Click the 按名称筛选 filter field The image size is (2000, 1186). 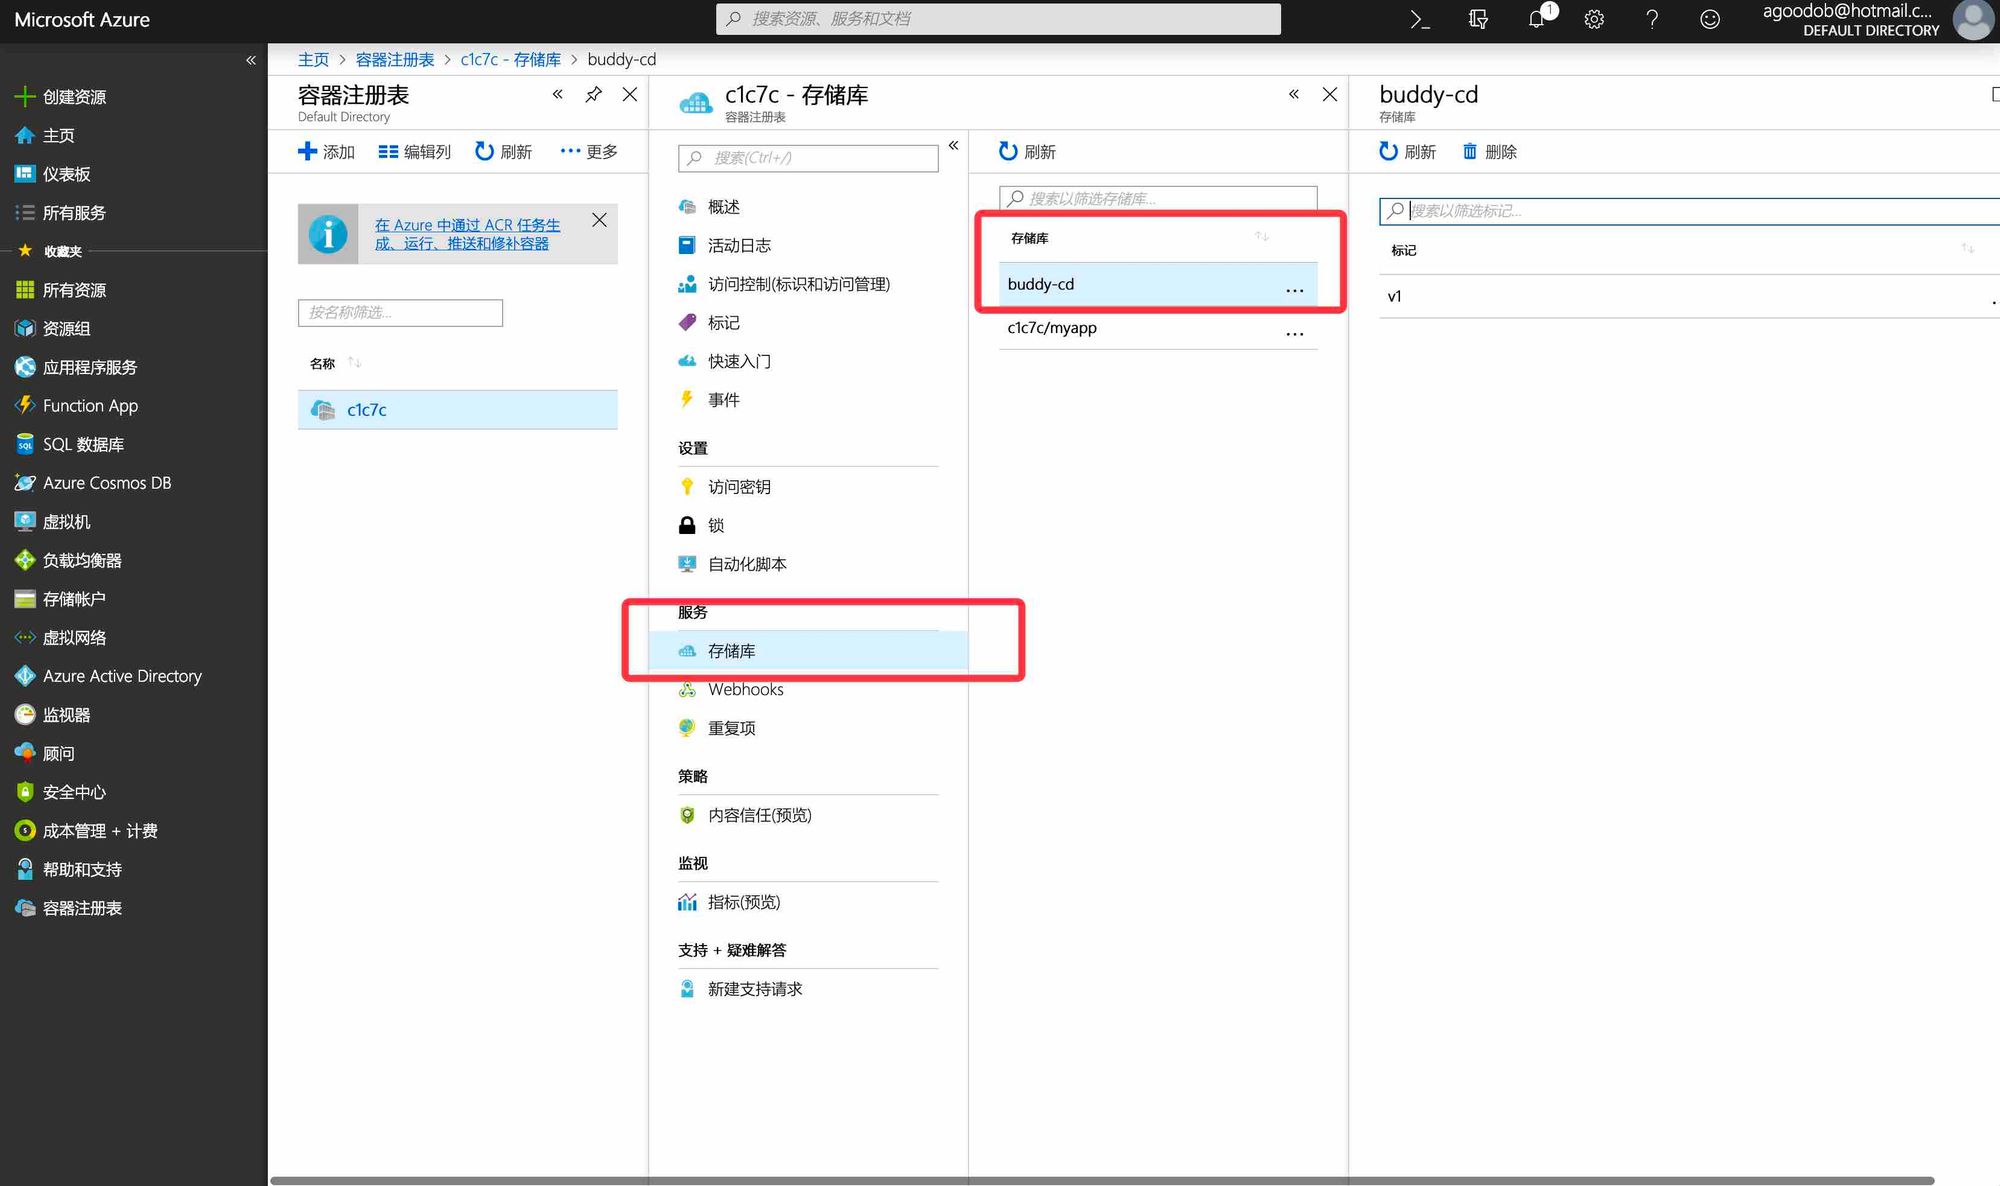pos(400,312)
